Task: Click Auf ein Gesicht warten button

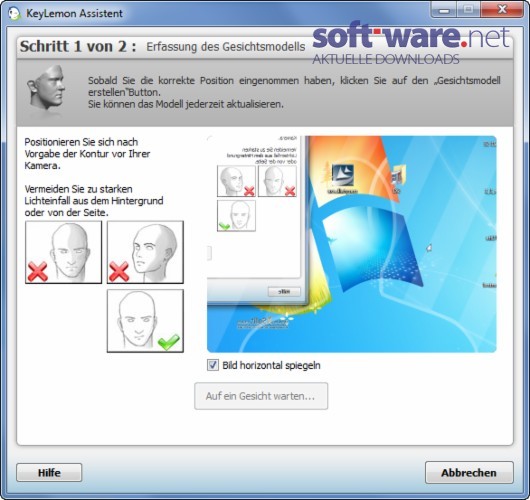Action: click(261, 396)
